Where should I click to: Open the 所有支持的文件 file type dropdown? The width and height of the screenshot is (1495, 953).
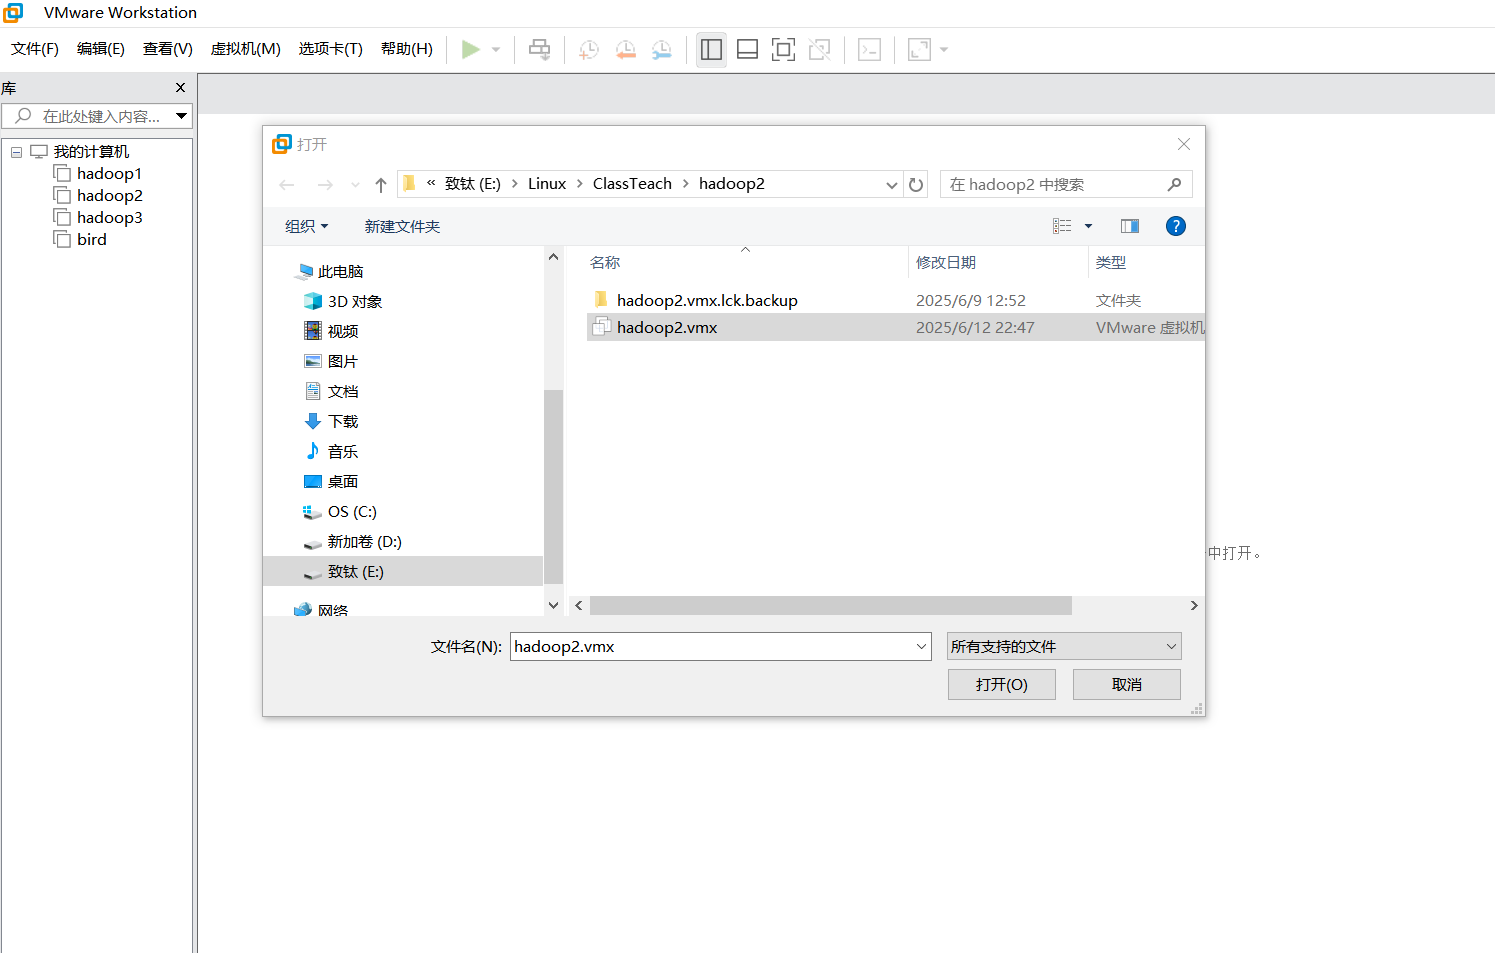[1064, 646]
